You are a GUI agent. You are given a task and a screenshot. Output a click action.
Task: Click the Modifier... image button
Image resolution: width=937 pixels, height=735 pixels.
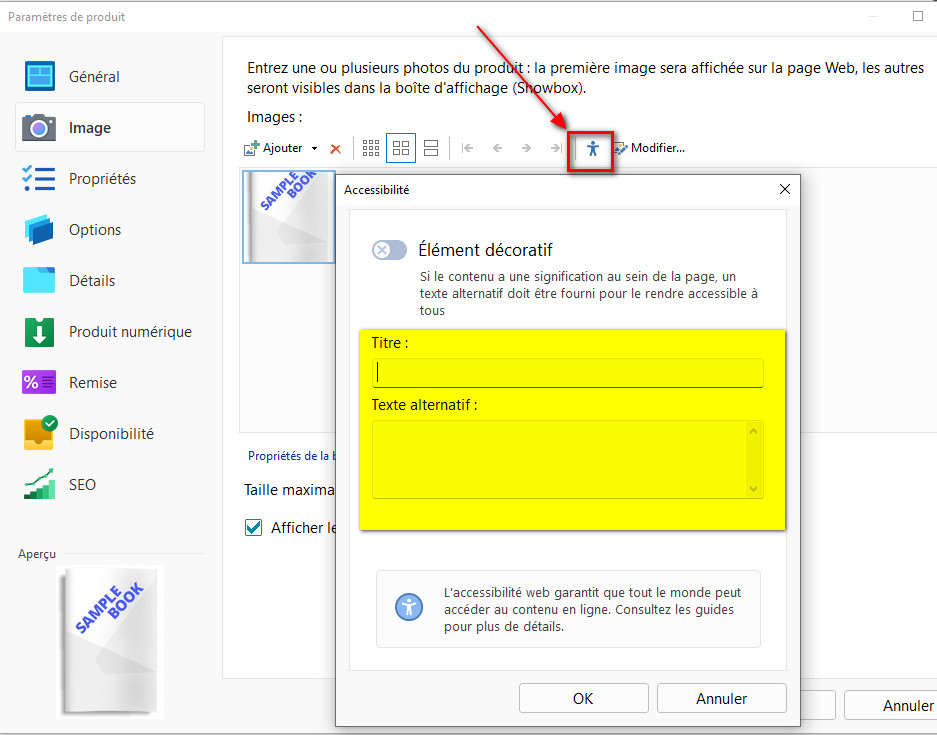point(650,148)
